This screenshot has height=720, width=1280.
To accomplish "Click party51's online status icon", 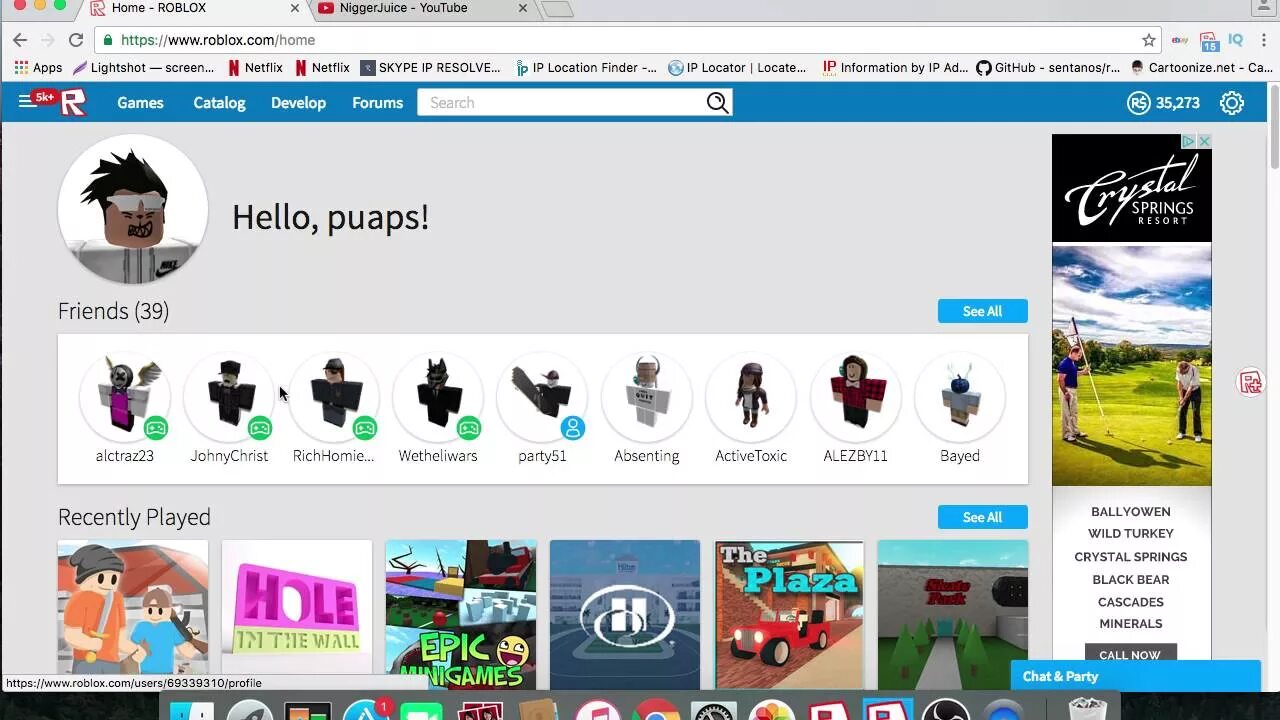I will [573, 428].
